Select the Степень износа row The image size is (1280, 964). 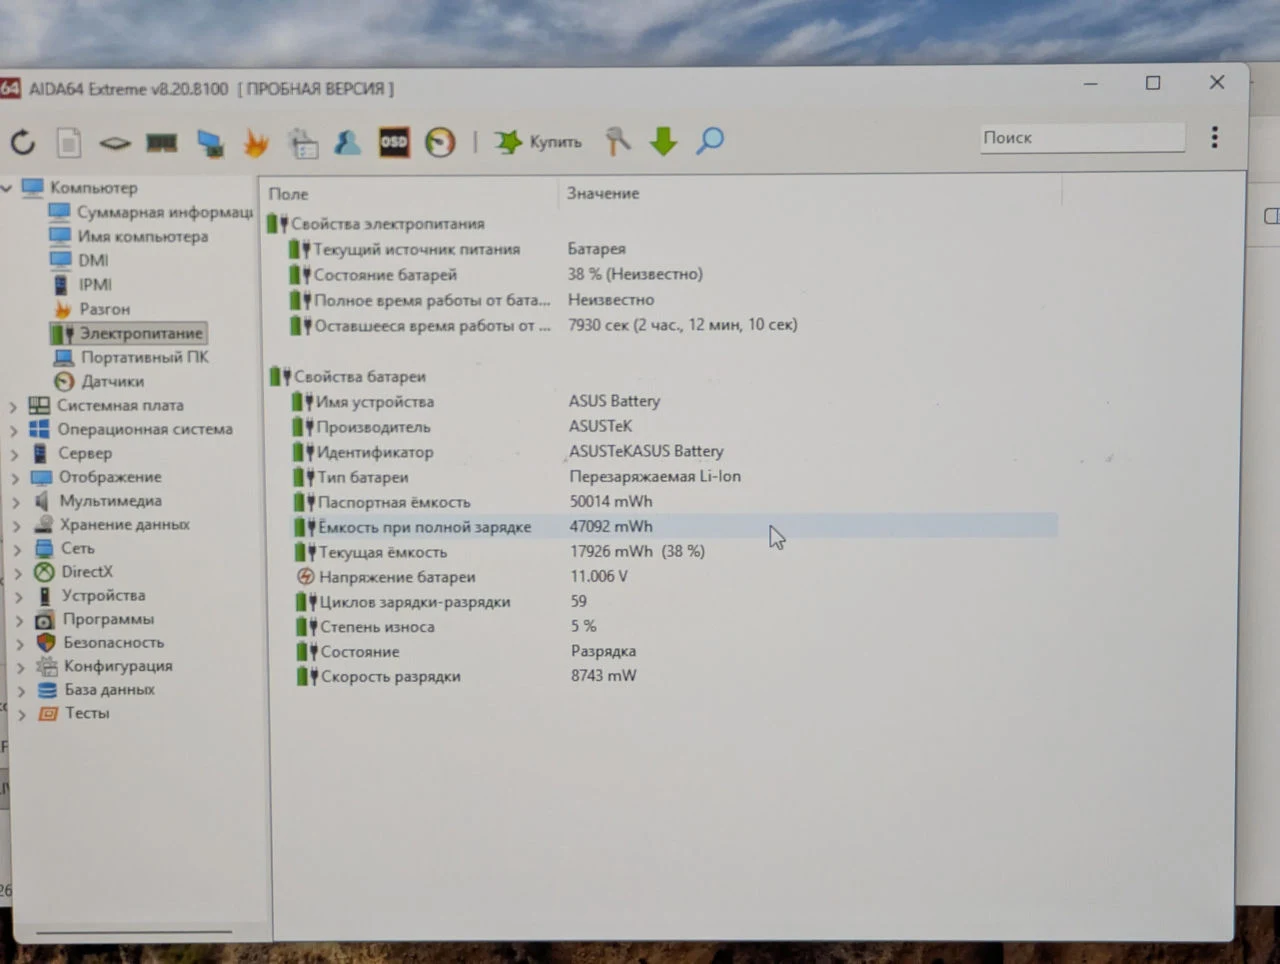[x=675, y=627]
